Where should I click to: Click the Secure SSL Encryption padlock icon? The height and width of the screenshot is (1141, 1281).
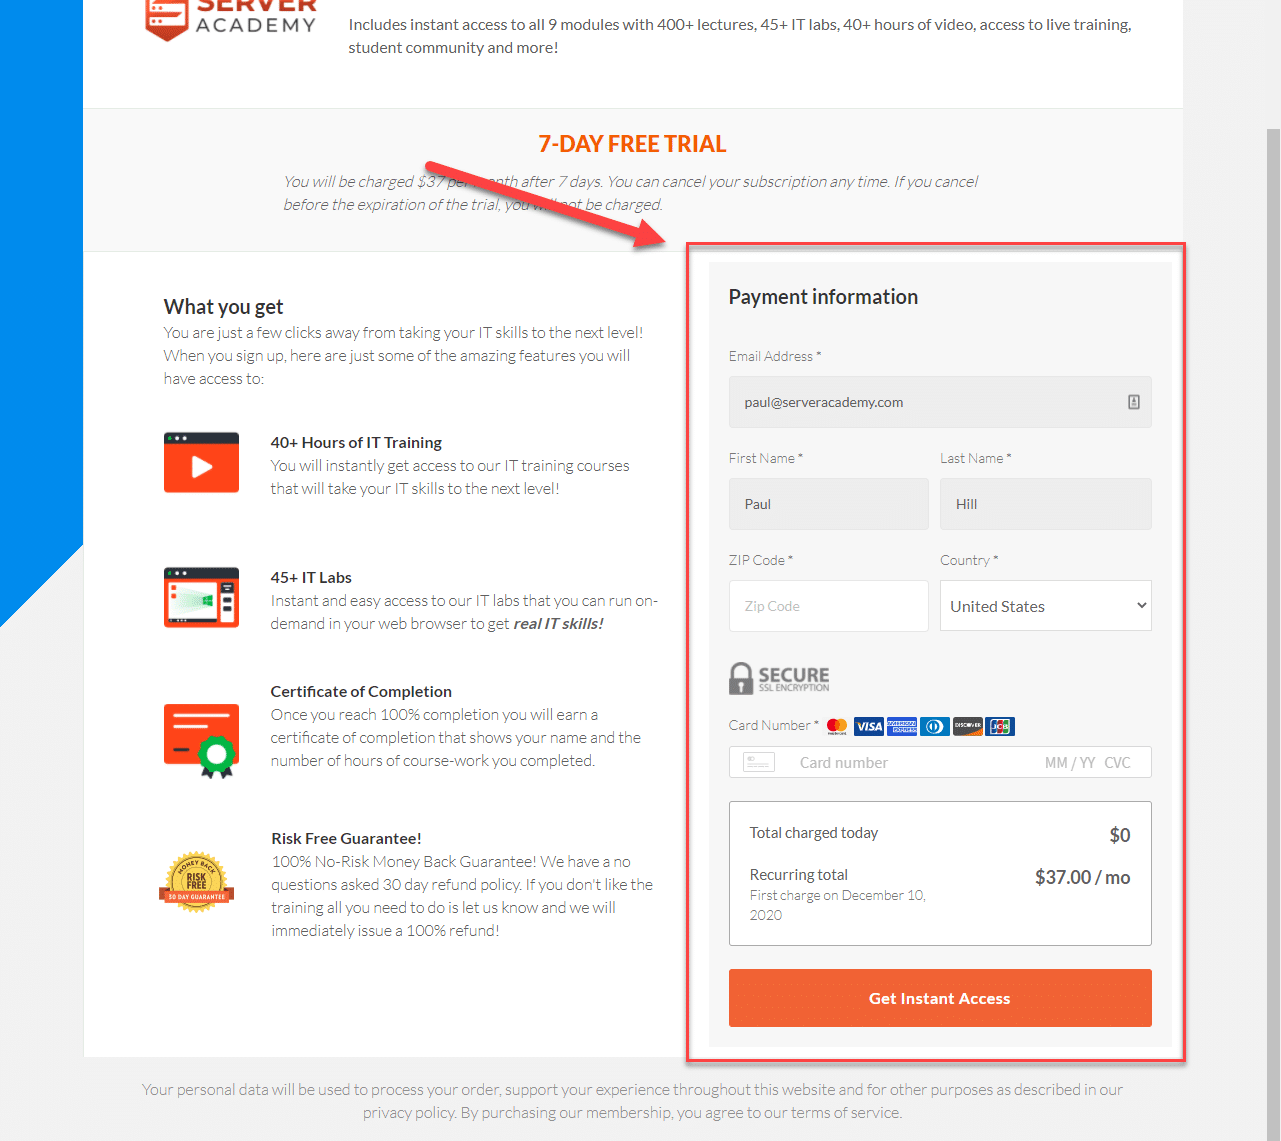point(740,678)
